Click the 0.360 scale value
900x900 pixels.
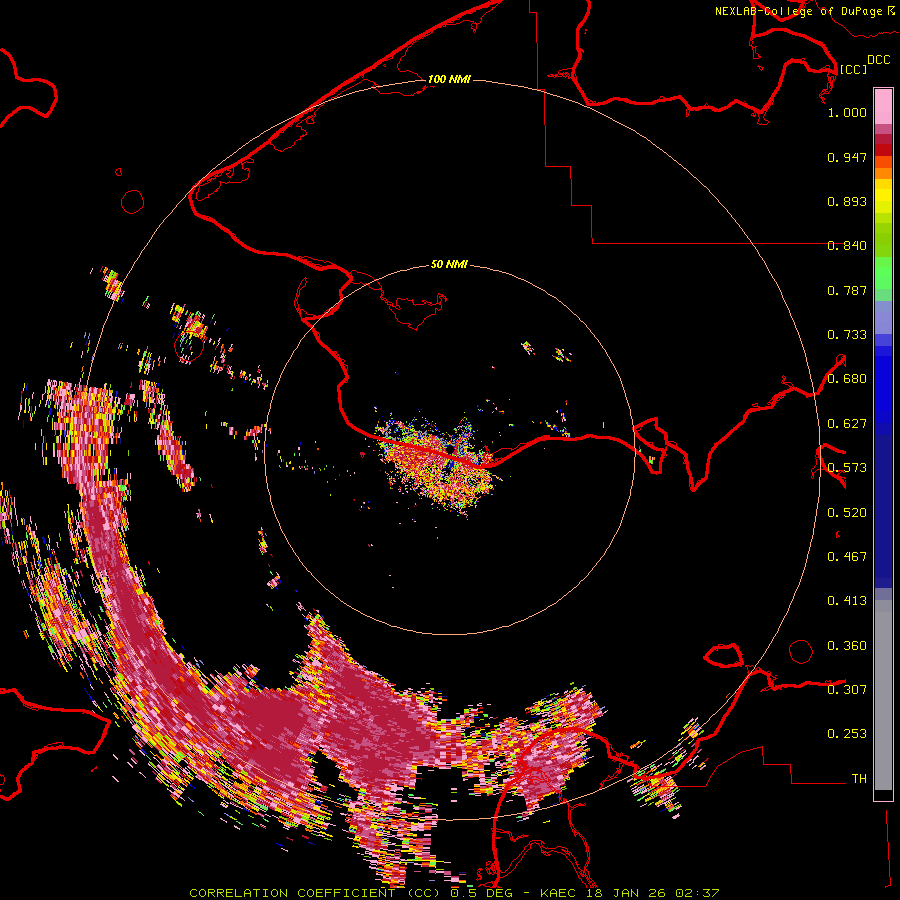[847, 646]
